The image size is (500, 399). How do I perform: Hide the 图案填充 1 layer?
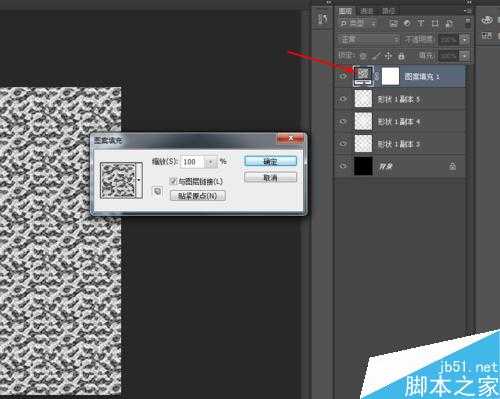pos(343,76)
